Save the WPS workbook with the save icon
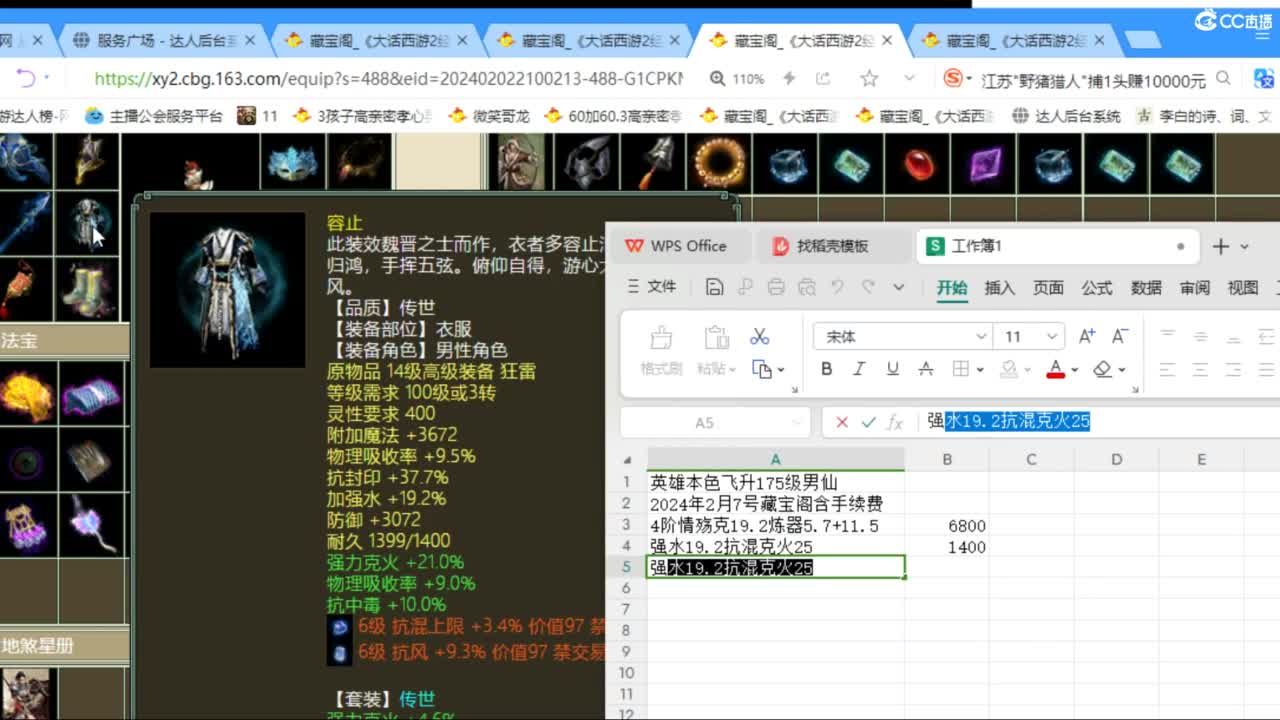Viewport: 1280px width, 720px height. (714, 287)
